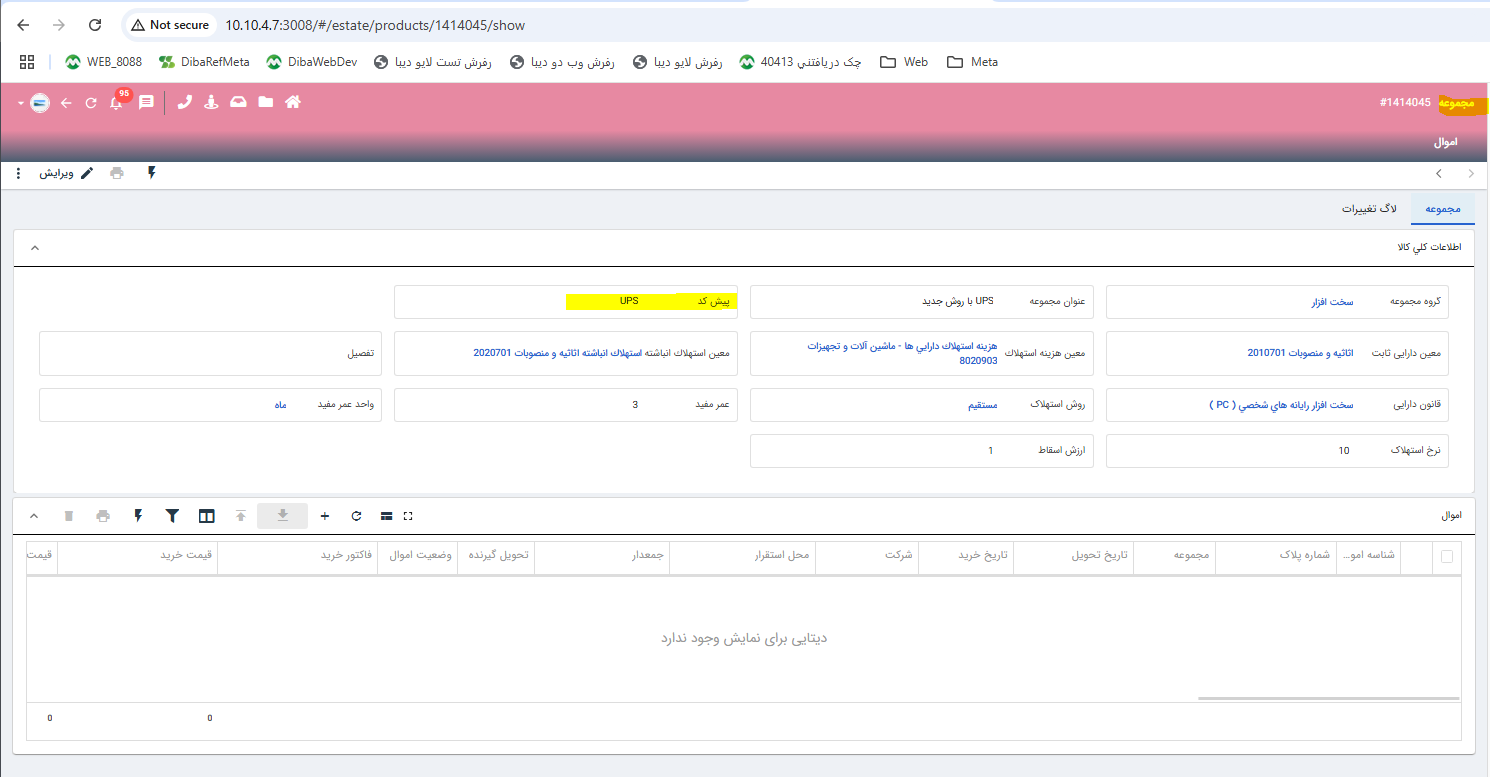Viewport: 1490px width, 777px height.
Task: Collapse the اموال grid panel
Action: click(x=35, y=516)
